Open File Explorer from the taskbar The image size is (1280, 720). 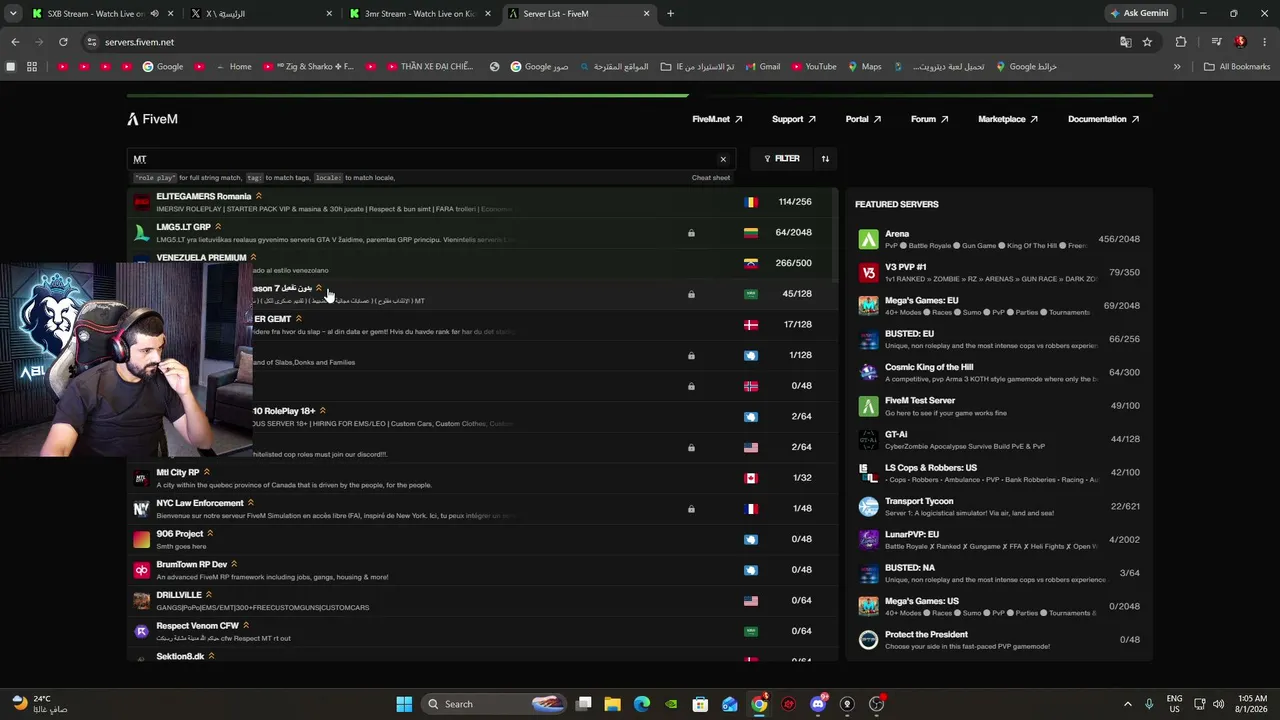click(613, 704)
